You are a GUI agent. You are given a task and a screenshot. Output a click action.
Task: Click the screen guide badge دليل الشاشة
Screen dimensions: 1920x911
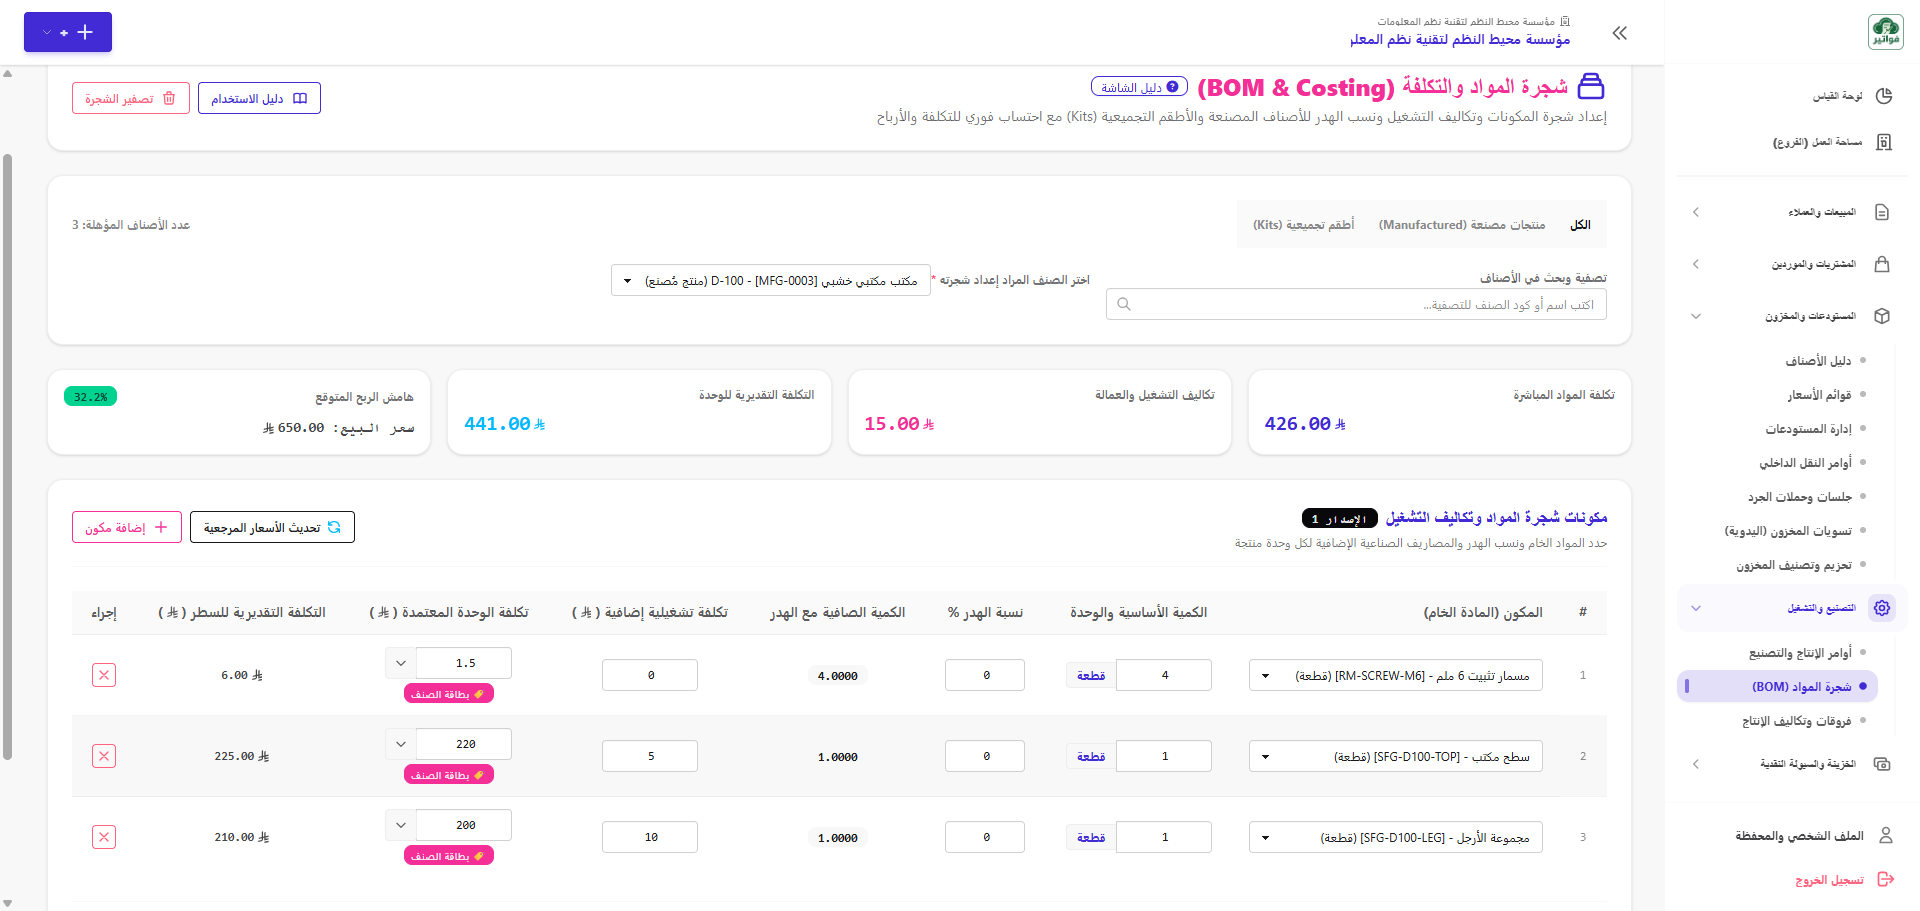click(x=1139, y=87)
